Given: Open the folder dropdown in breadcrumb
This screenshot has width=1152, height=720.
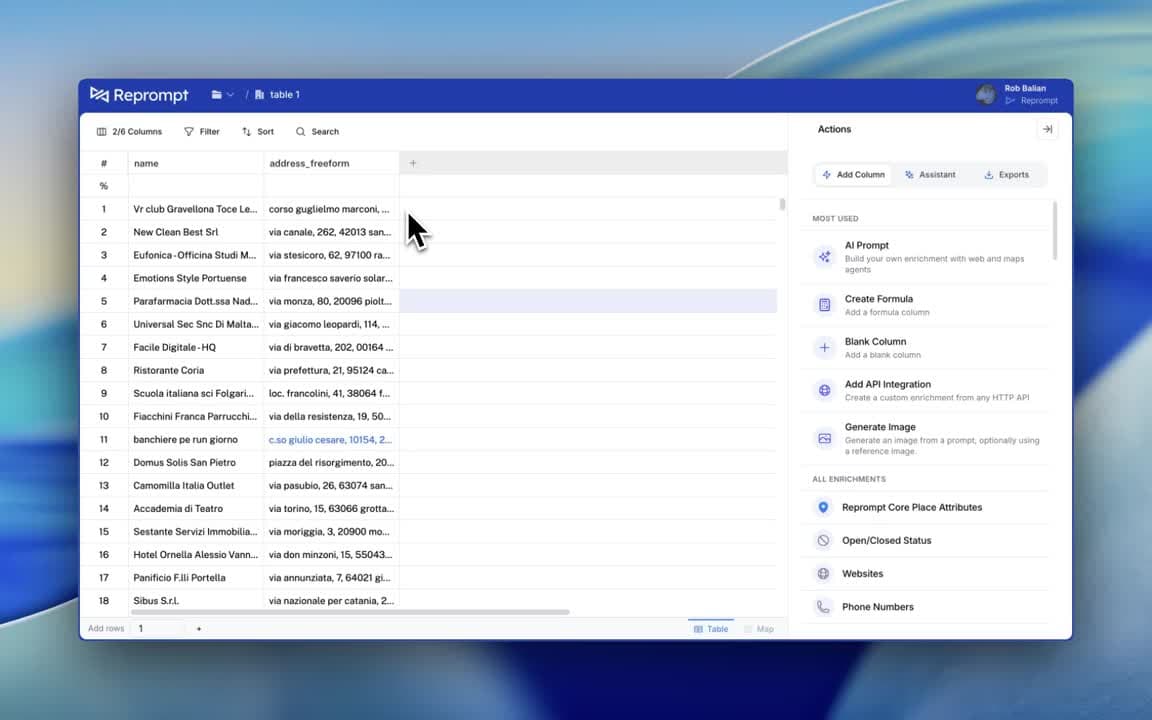Looking at the screenshot, I should pyautogui.click(x=222, y=95).
